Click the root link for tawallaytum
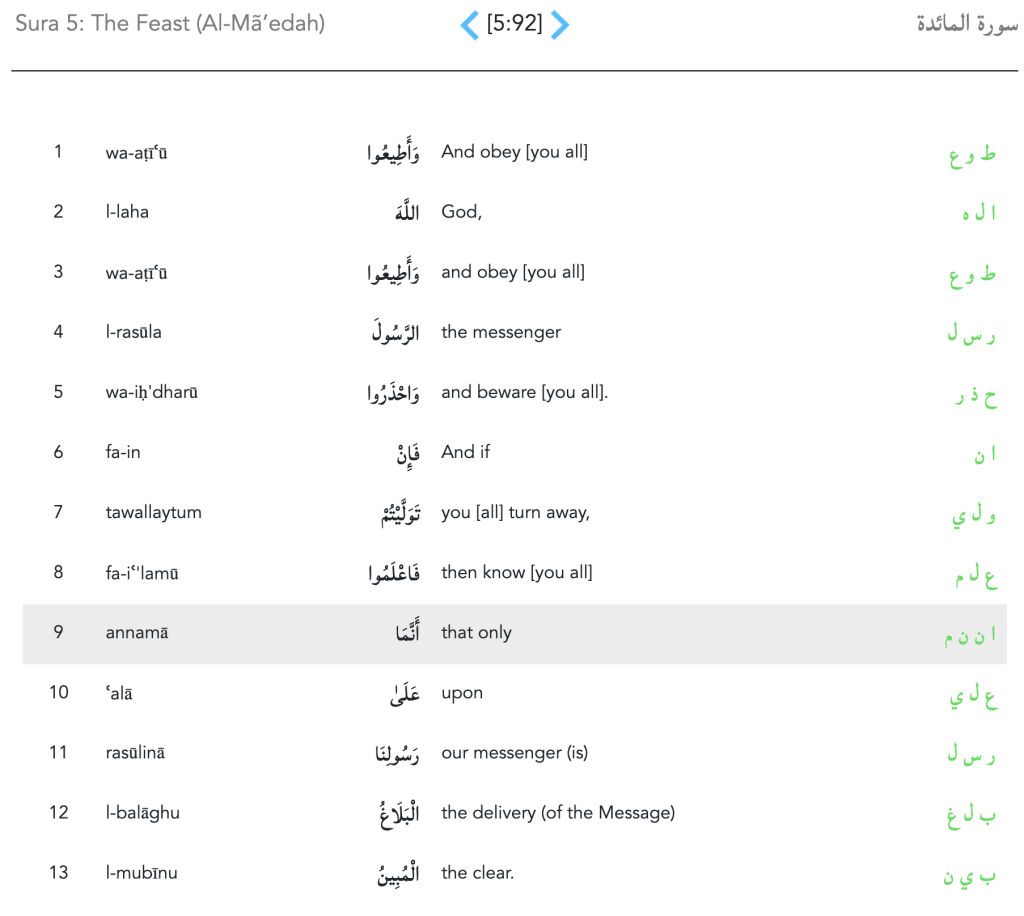Image resolution: width=1024 pixels, height=916 pixels. 974,515
